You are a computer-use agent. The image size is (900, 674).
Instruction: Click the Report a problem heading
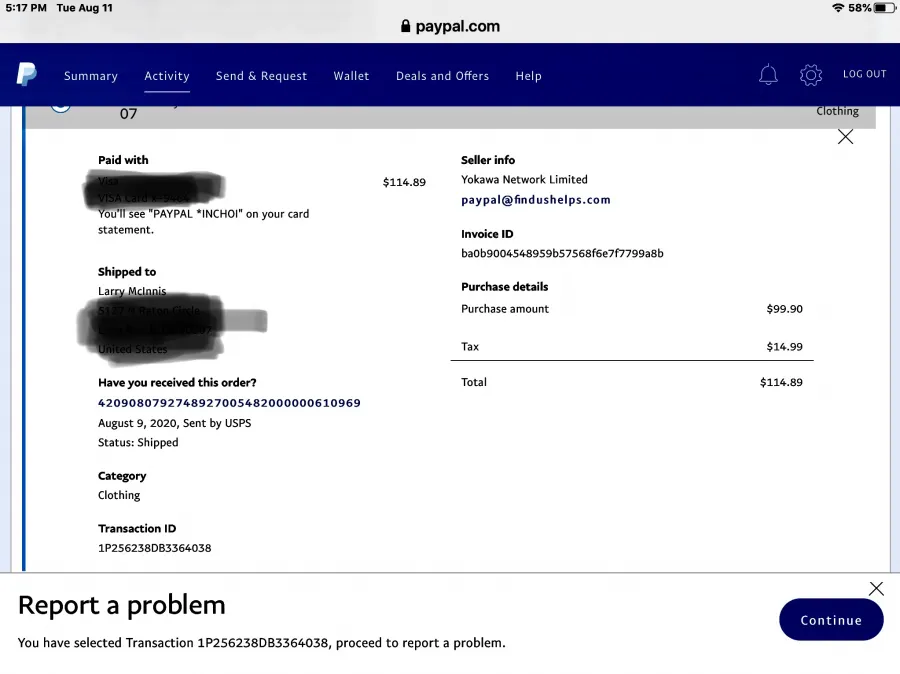(122, 605)
